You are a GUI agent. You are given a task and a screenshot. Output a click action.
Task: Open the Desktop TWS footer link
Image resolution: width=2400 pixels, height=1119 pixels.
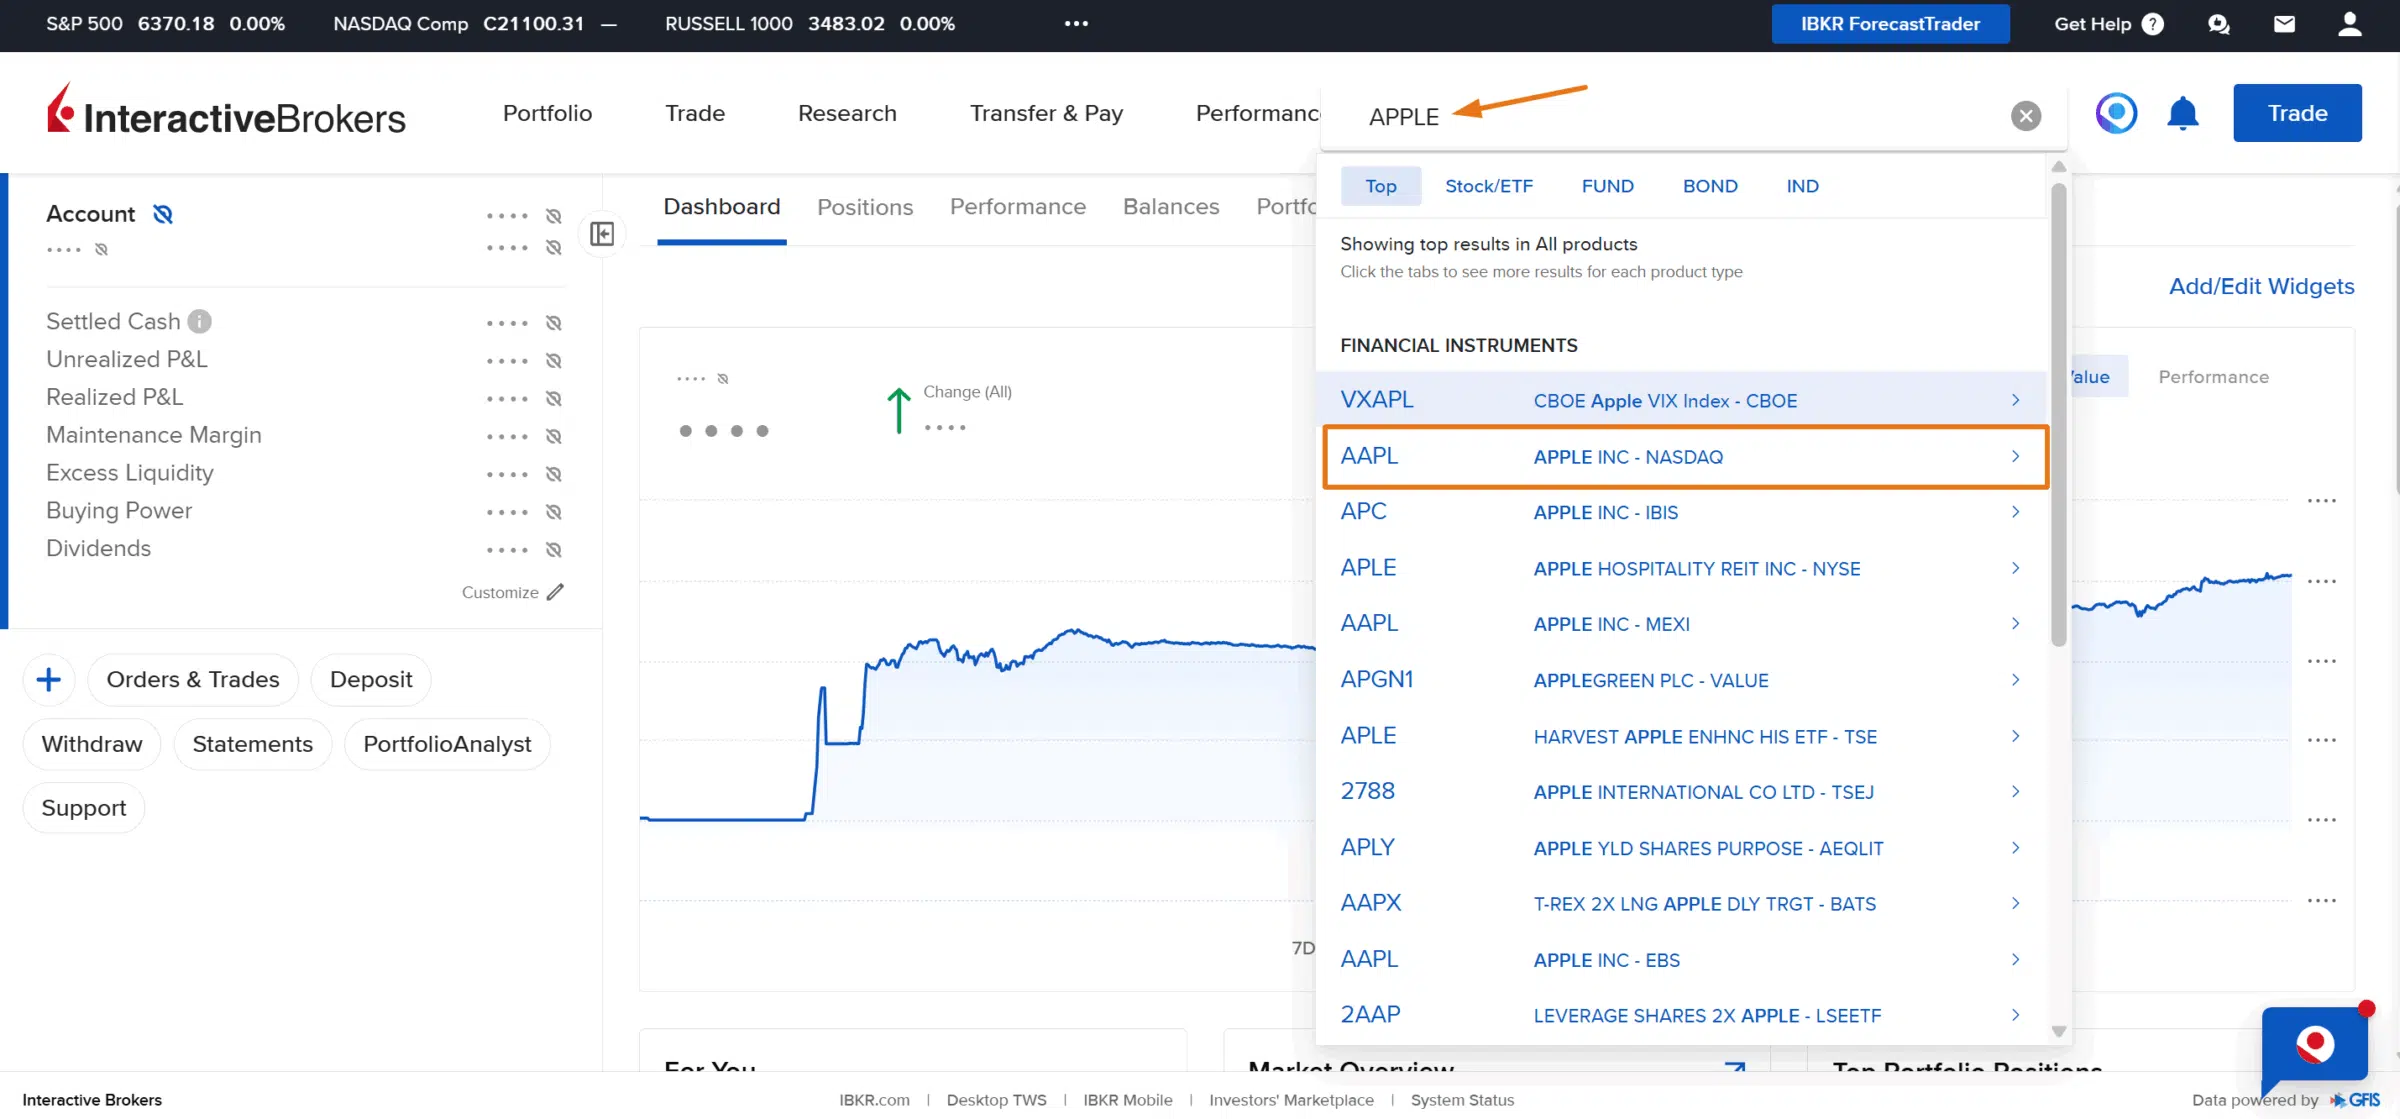(996, 1100)
